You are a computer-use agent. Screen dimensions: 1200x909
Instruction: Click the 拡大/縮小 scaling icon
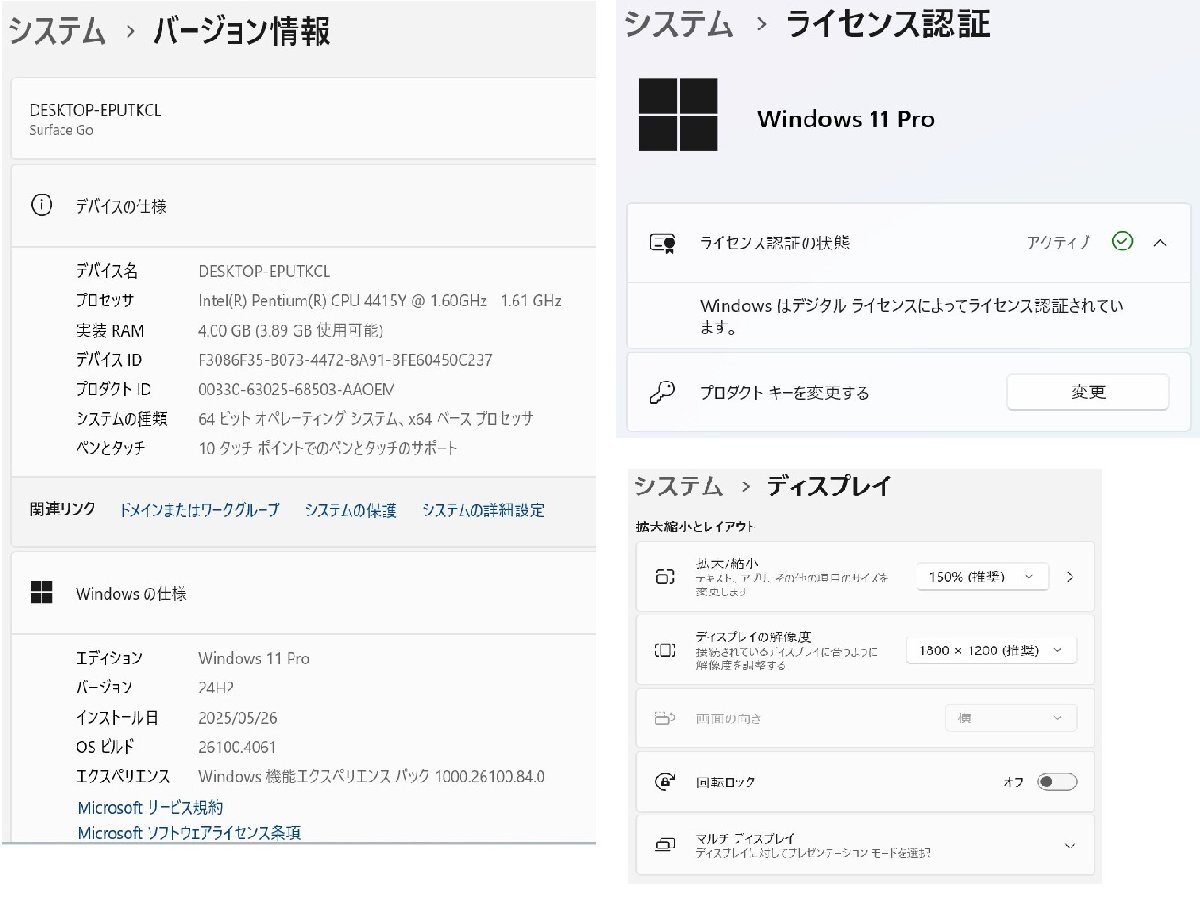pyautogui.click(x=667, y=576)
